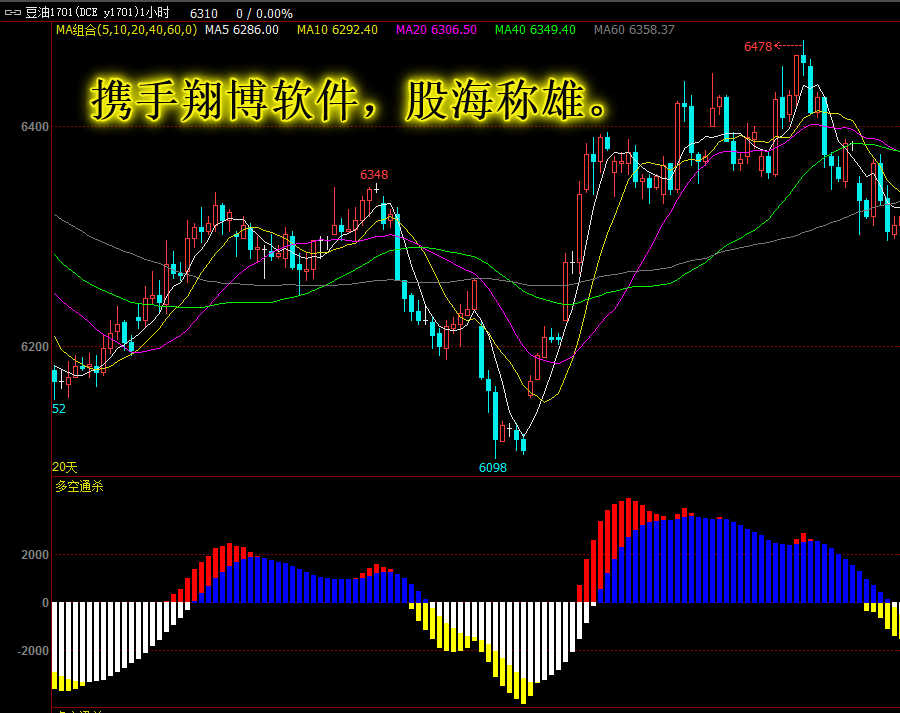Click the zero axis label of 多空通杀 panel
Image resolution: width=900 pixels, height=713 pixels.
45,603
